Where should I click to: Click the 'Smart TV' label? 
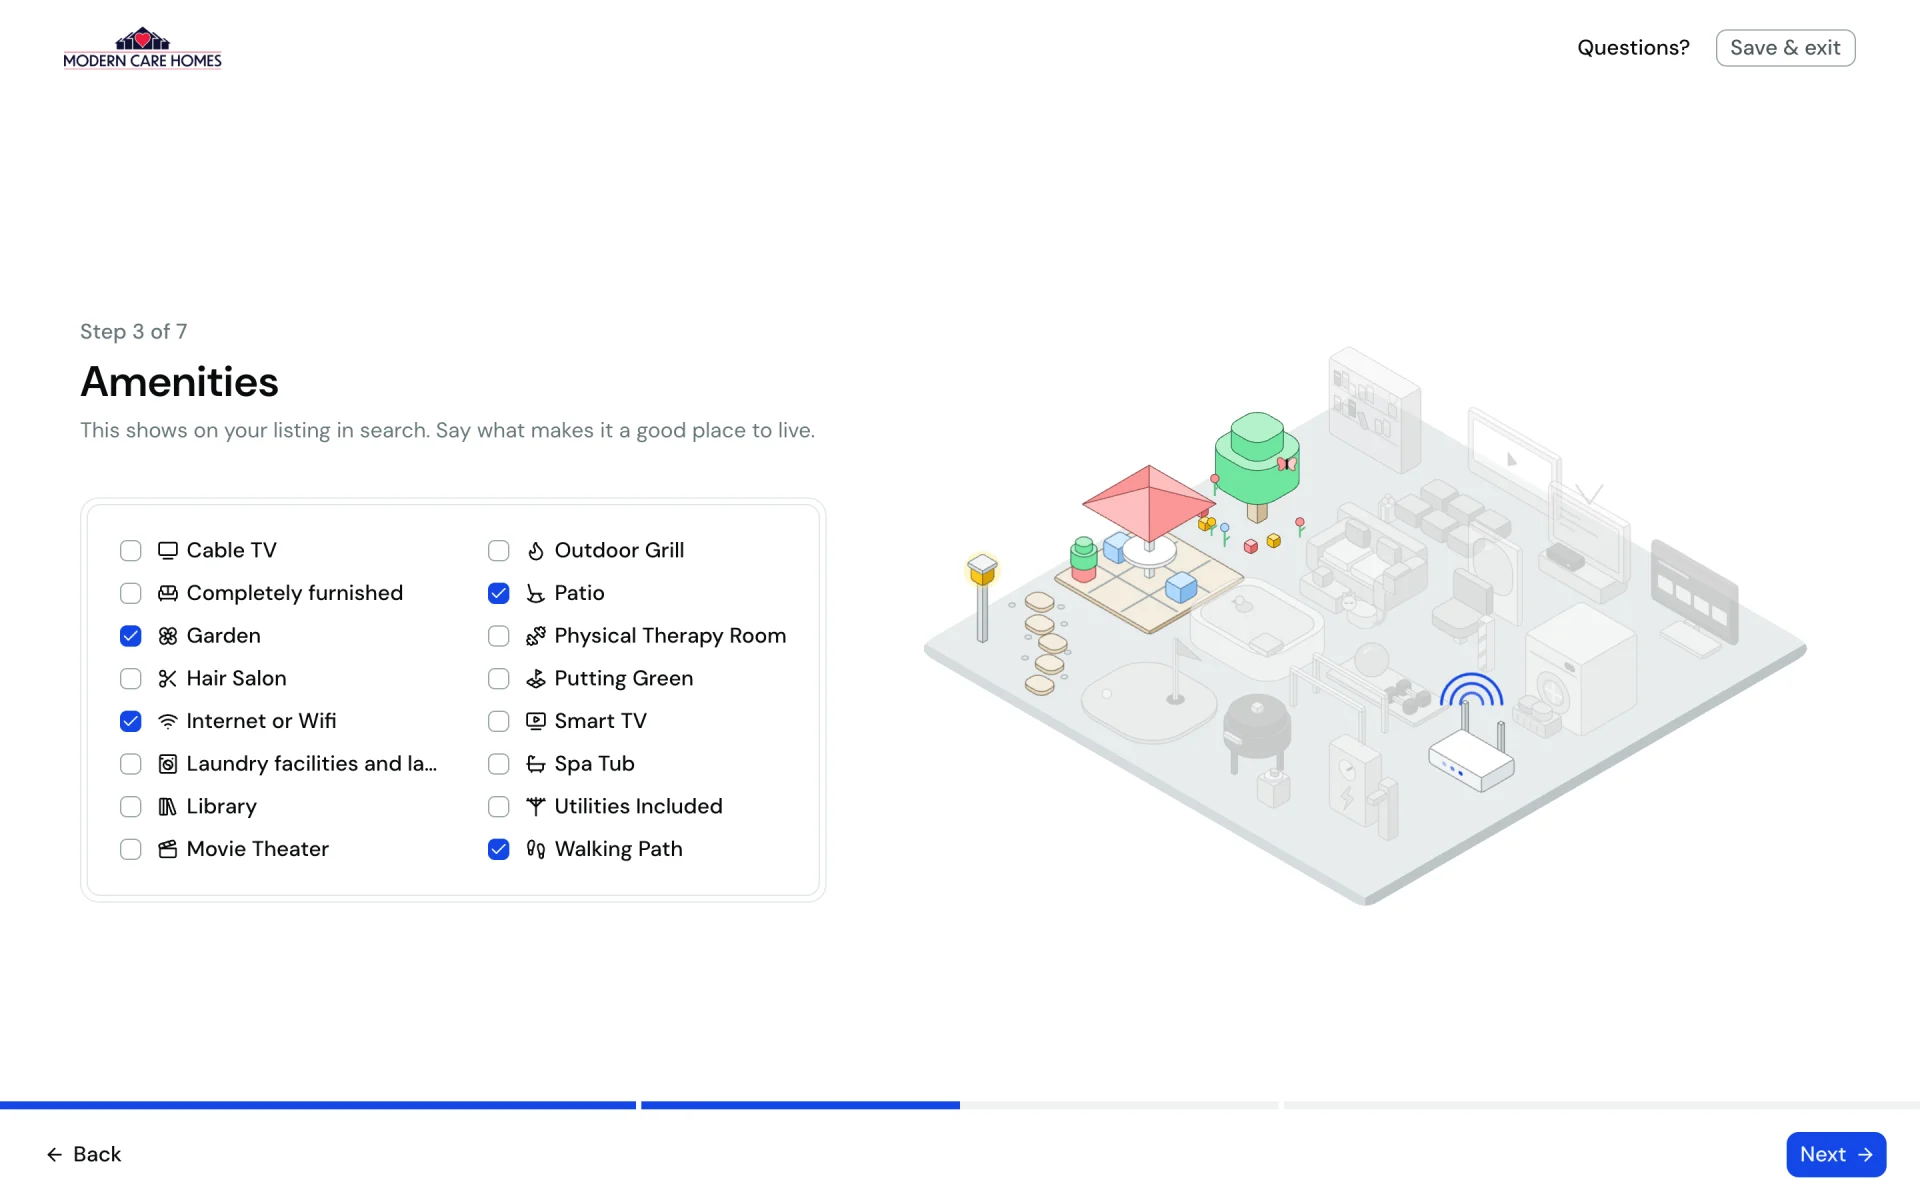click(600, 721)
